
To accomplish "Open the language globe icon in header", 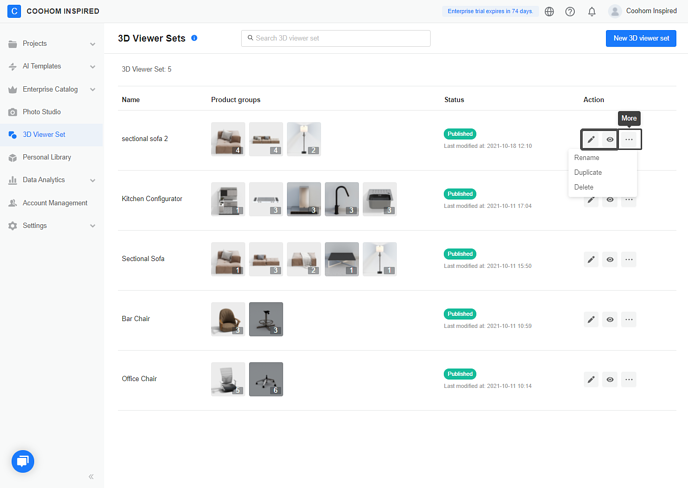I will [x=549, y=12].
